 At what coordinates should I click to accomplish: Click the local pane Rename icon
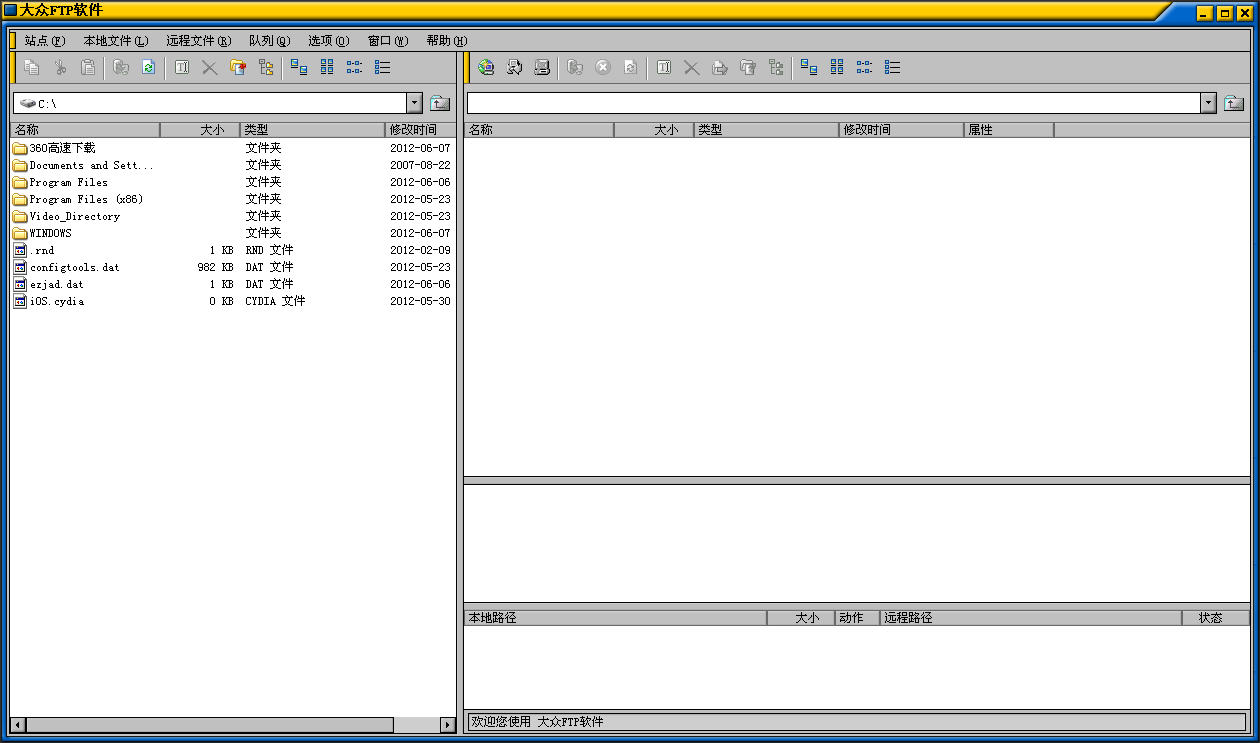(x=181, y=67)
